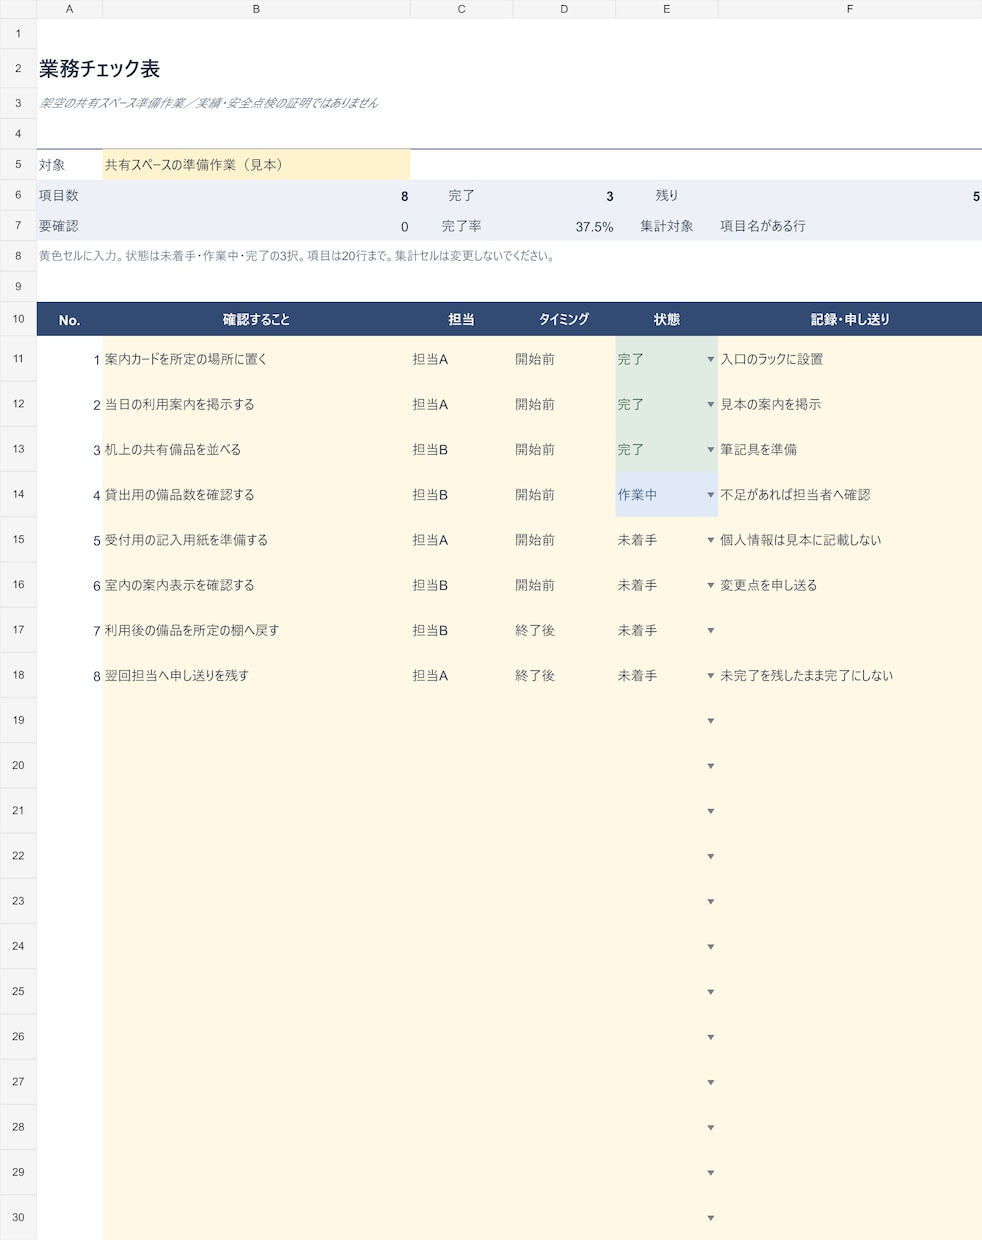The width and height of the screenshot is (982, 1240).
Task: Select column C header
Action: [x=461, y=9]
